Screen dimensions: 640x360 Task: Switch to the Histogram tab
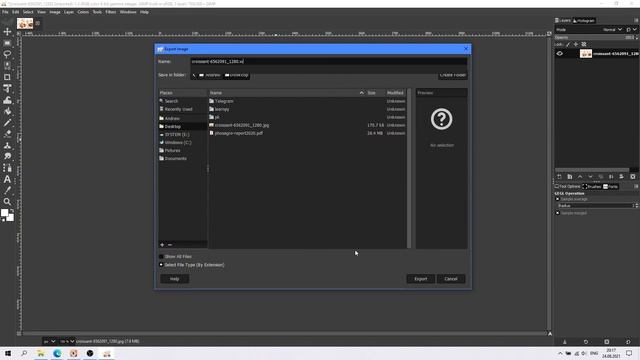pos(584,20)
